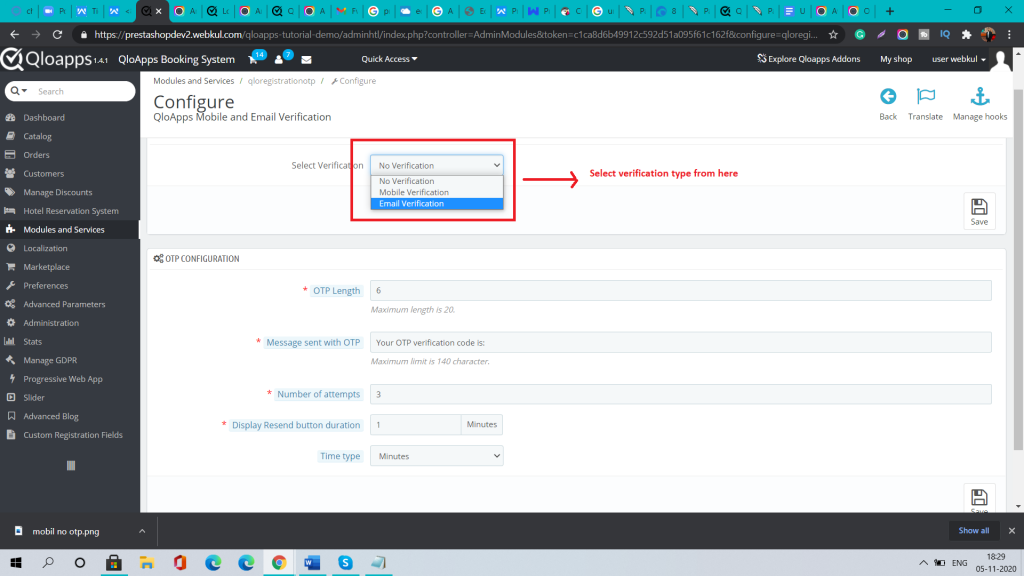The height and width of the screenshot is (576, 1024).
Task: Choose Mobile Verification from the list
Action: (437, 193)
